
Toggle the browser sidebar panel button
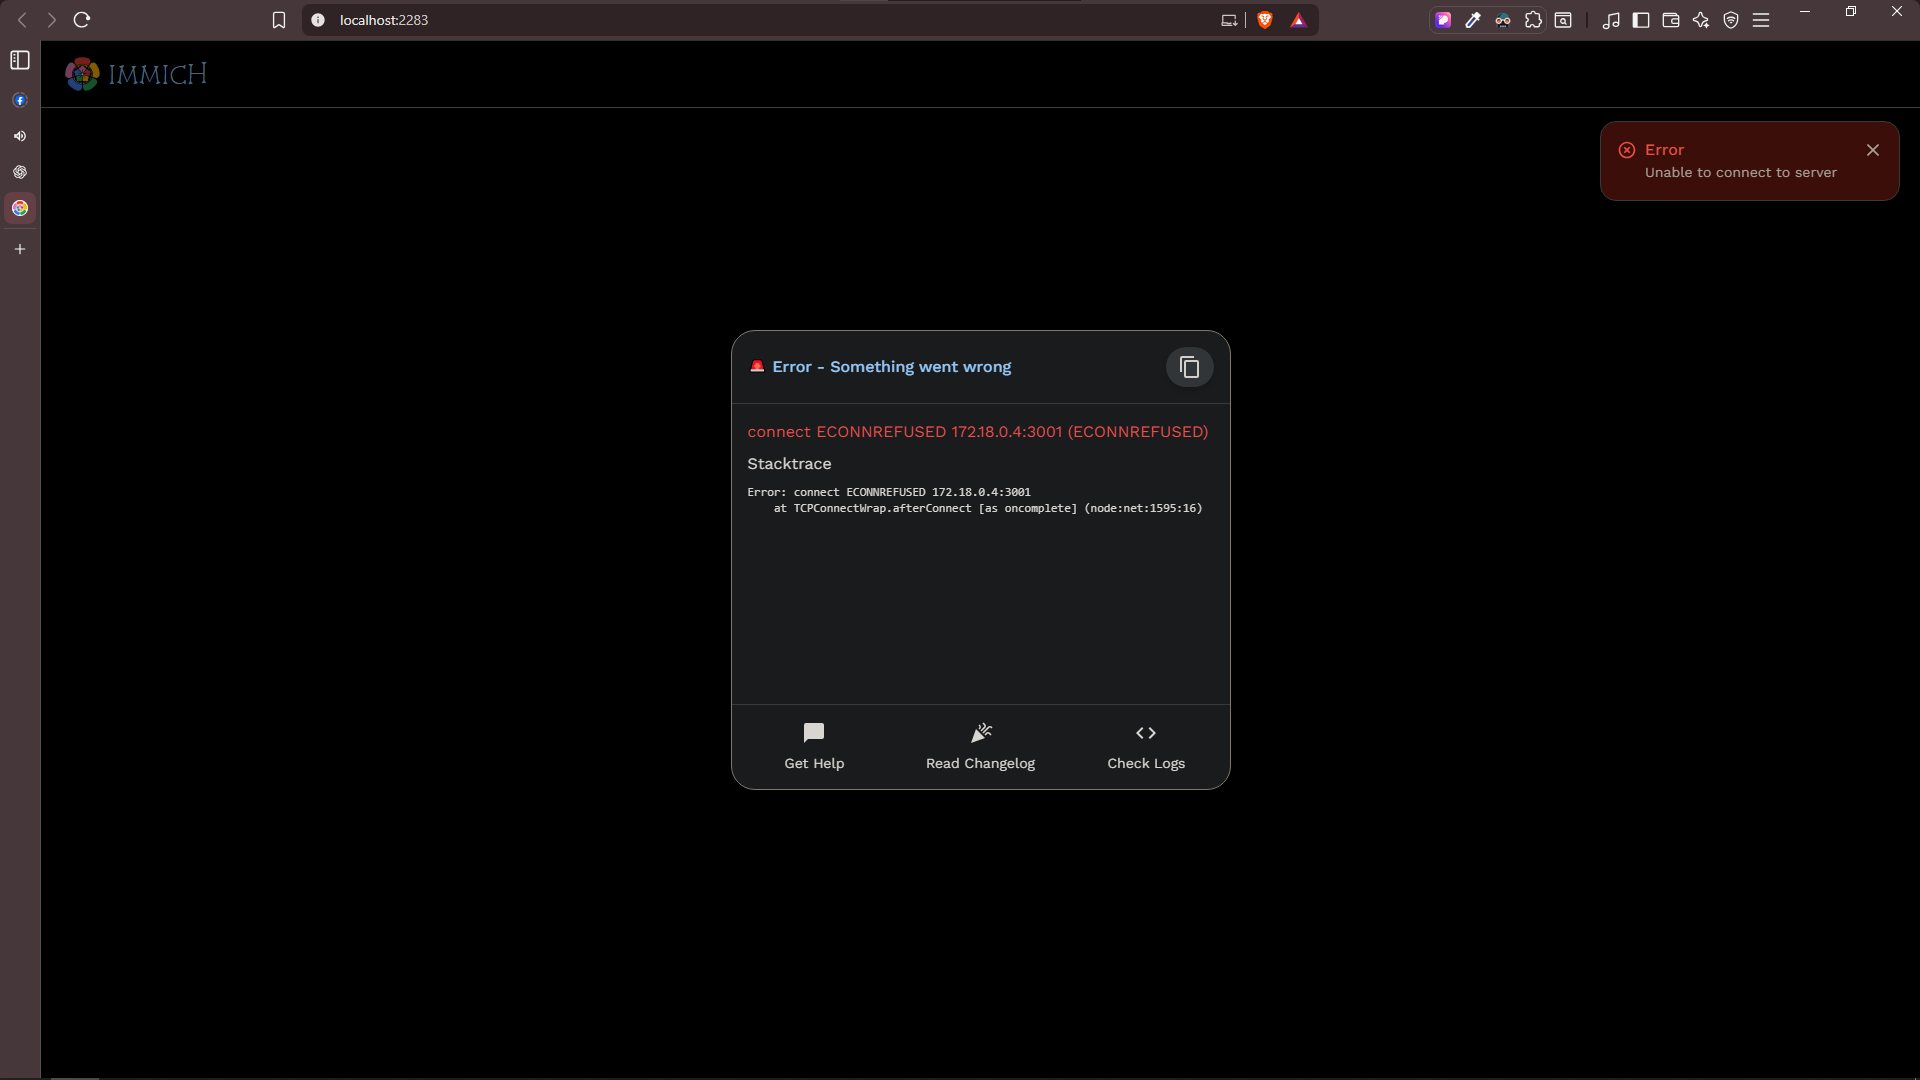pos(1641,20)
